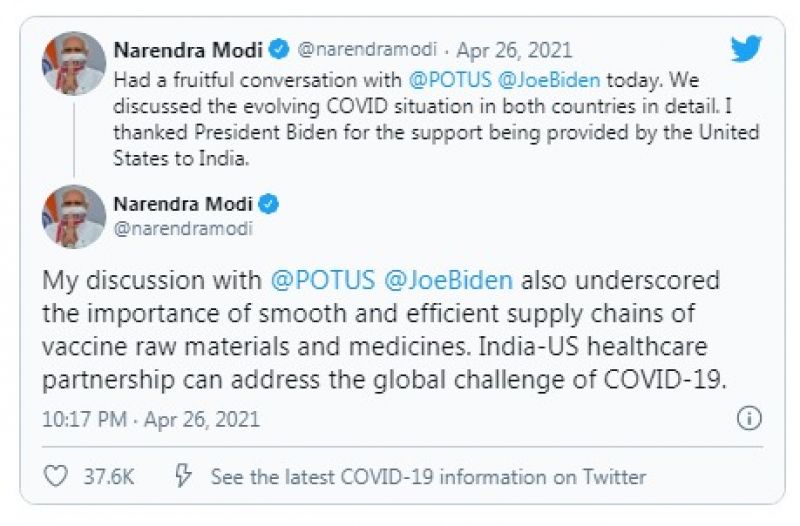Click the verified badge on the second tweet
Screen dimensions: 800x526
pyautogui.click(x=269, y=205)
